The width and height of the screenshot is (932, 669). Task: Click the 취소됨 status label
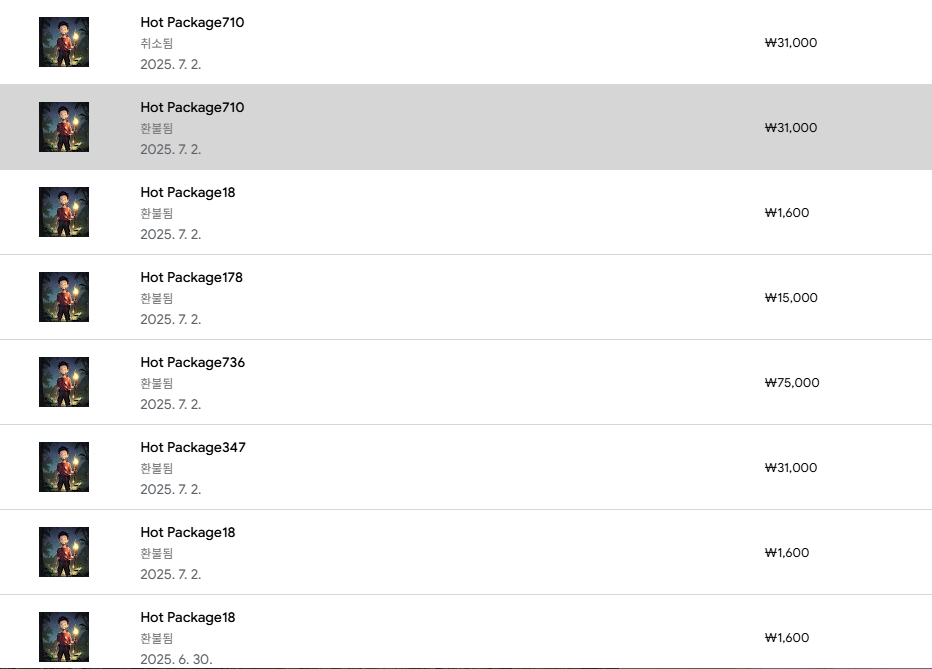click(x=157, y=43)
